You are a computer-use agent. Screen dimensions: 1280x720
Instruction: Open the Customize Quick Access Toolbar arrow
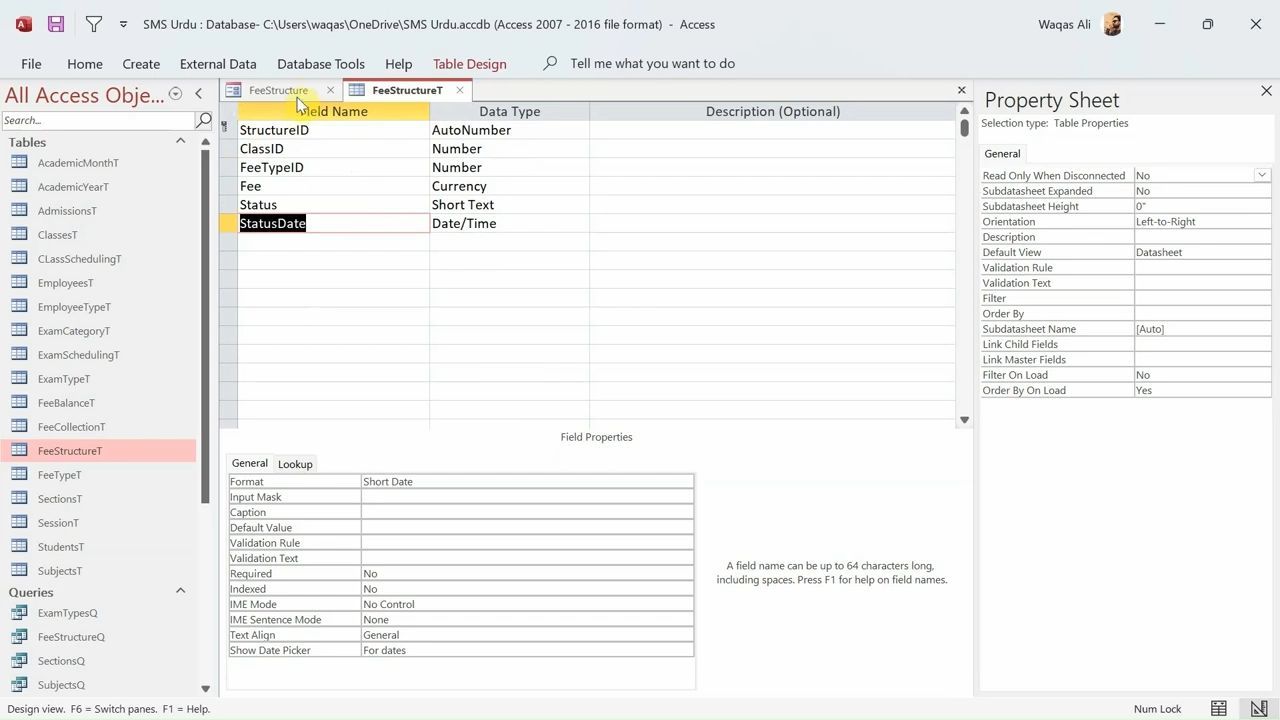point(123,24)
